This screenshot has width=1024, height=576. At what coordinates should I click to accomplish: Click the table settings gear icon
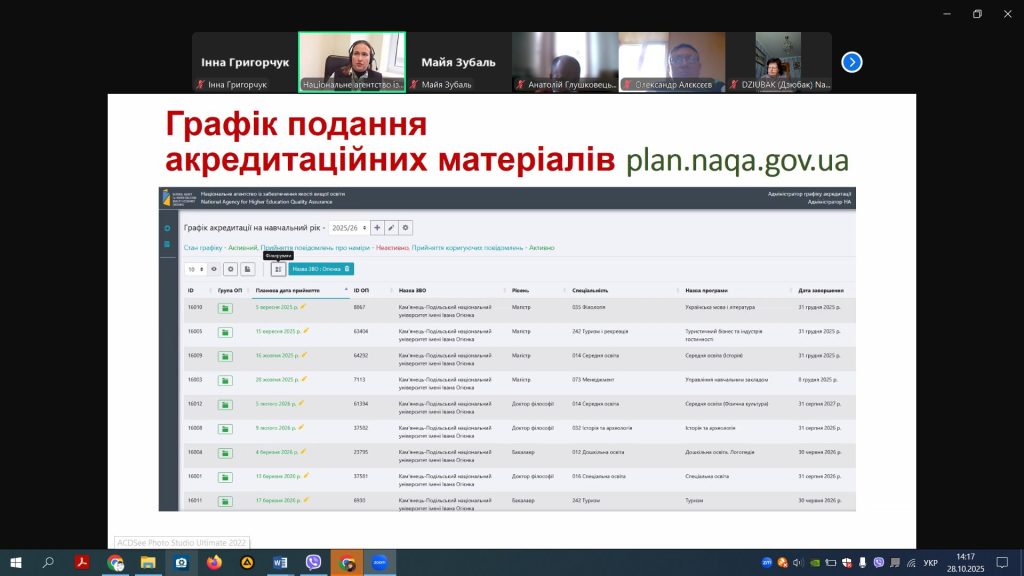click(230, 269)
